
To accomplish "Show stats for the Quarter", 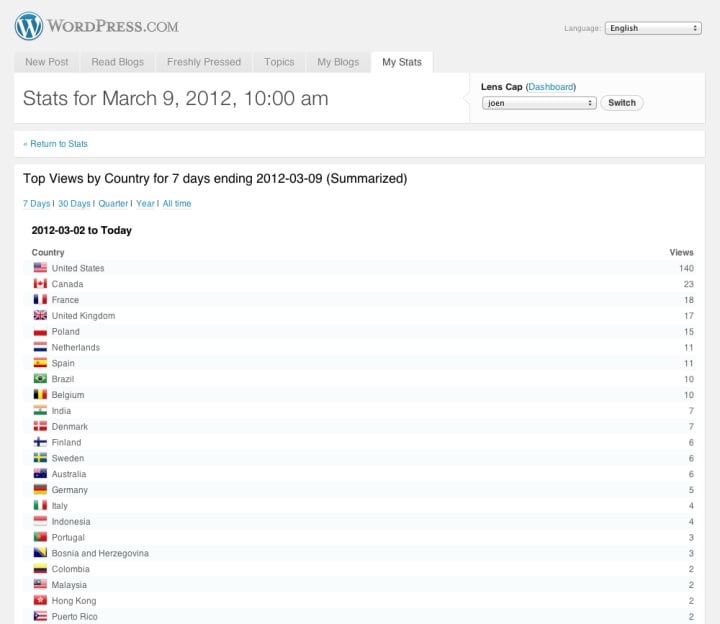I will 113,203.
